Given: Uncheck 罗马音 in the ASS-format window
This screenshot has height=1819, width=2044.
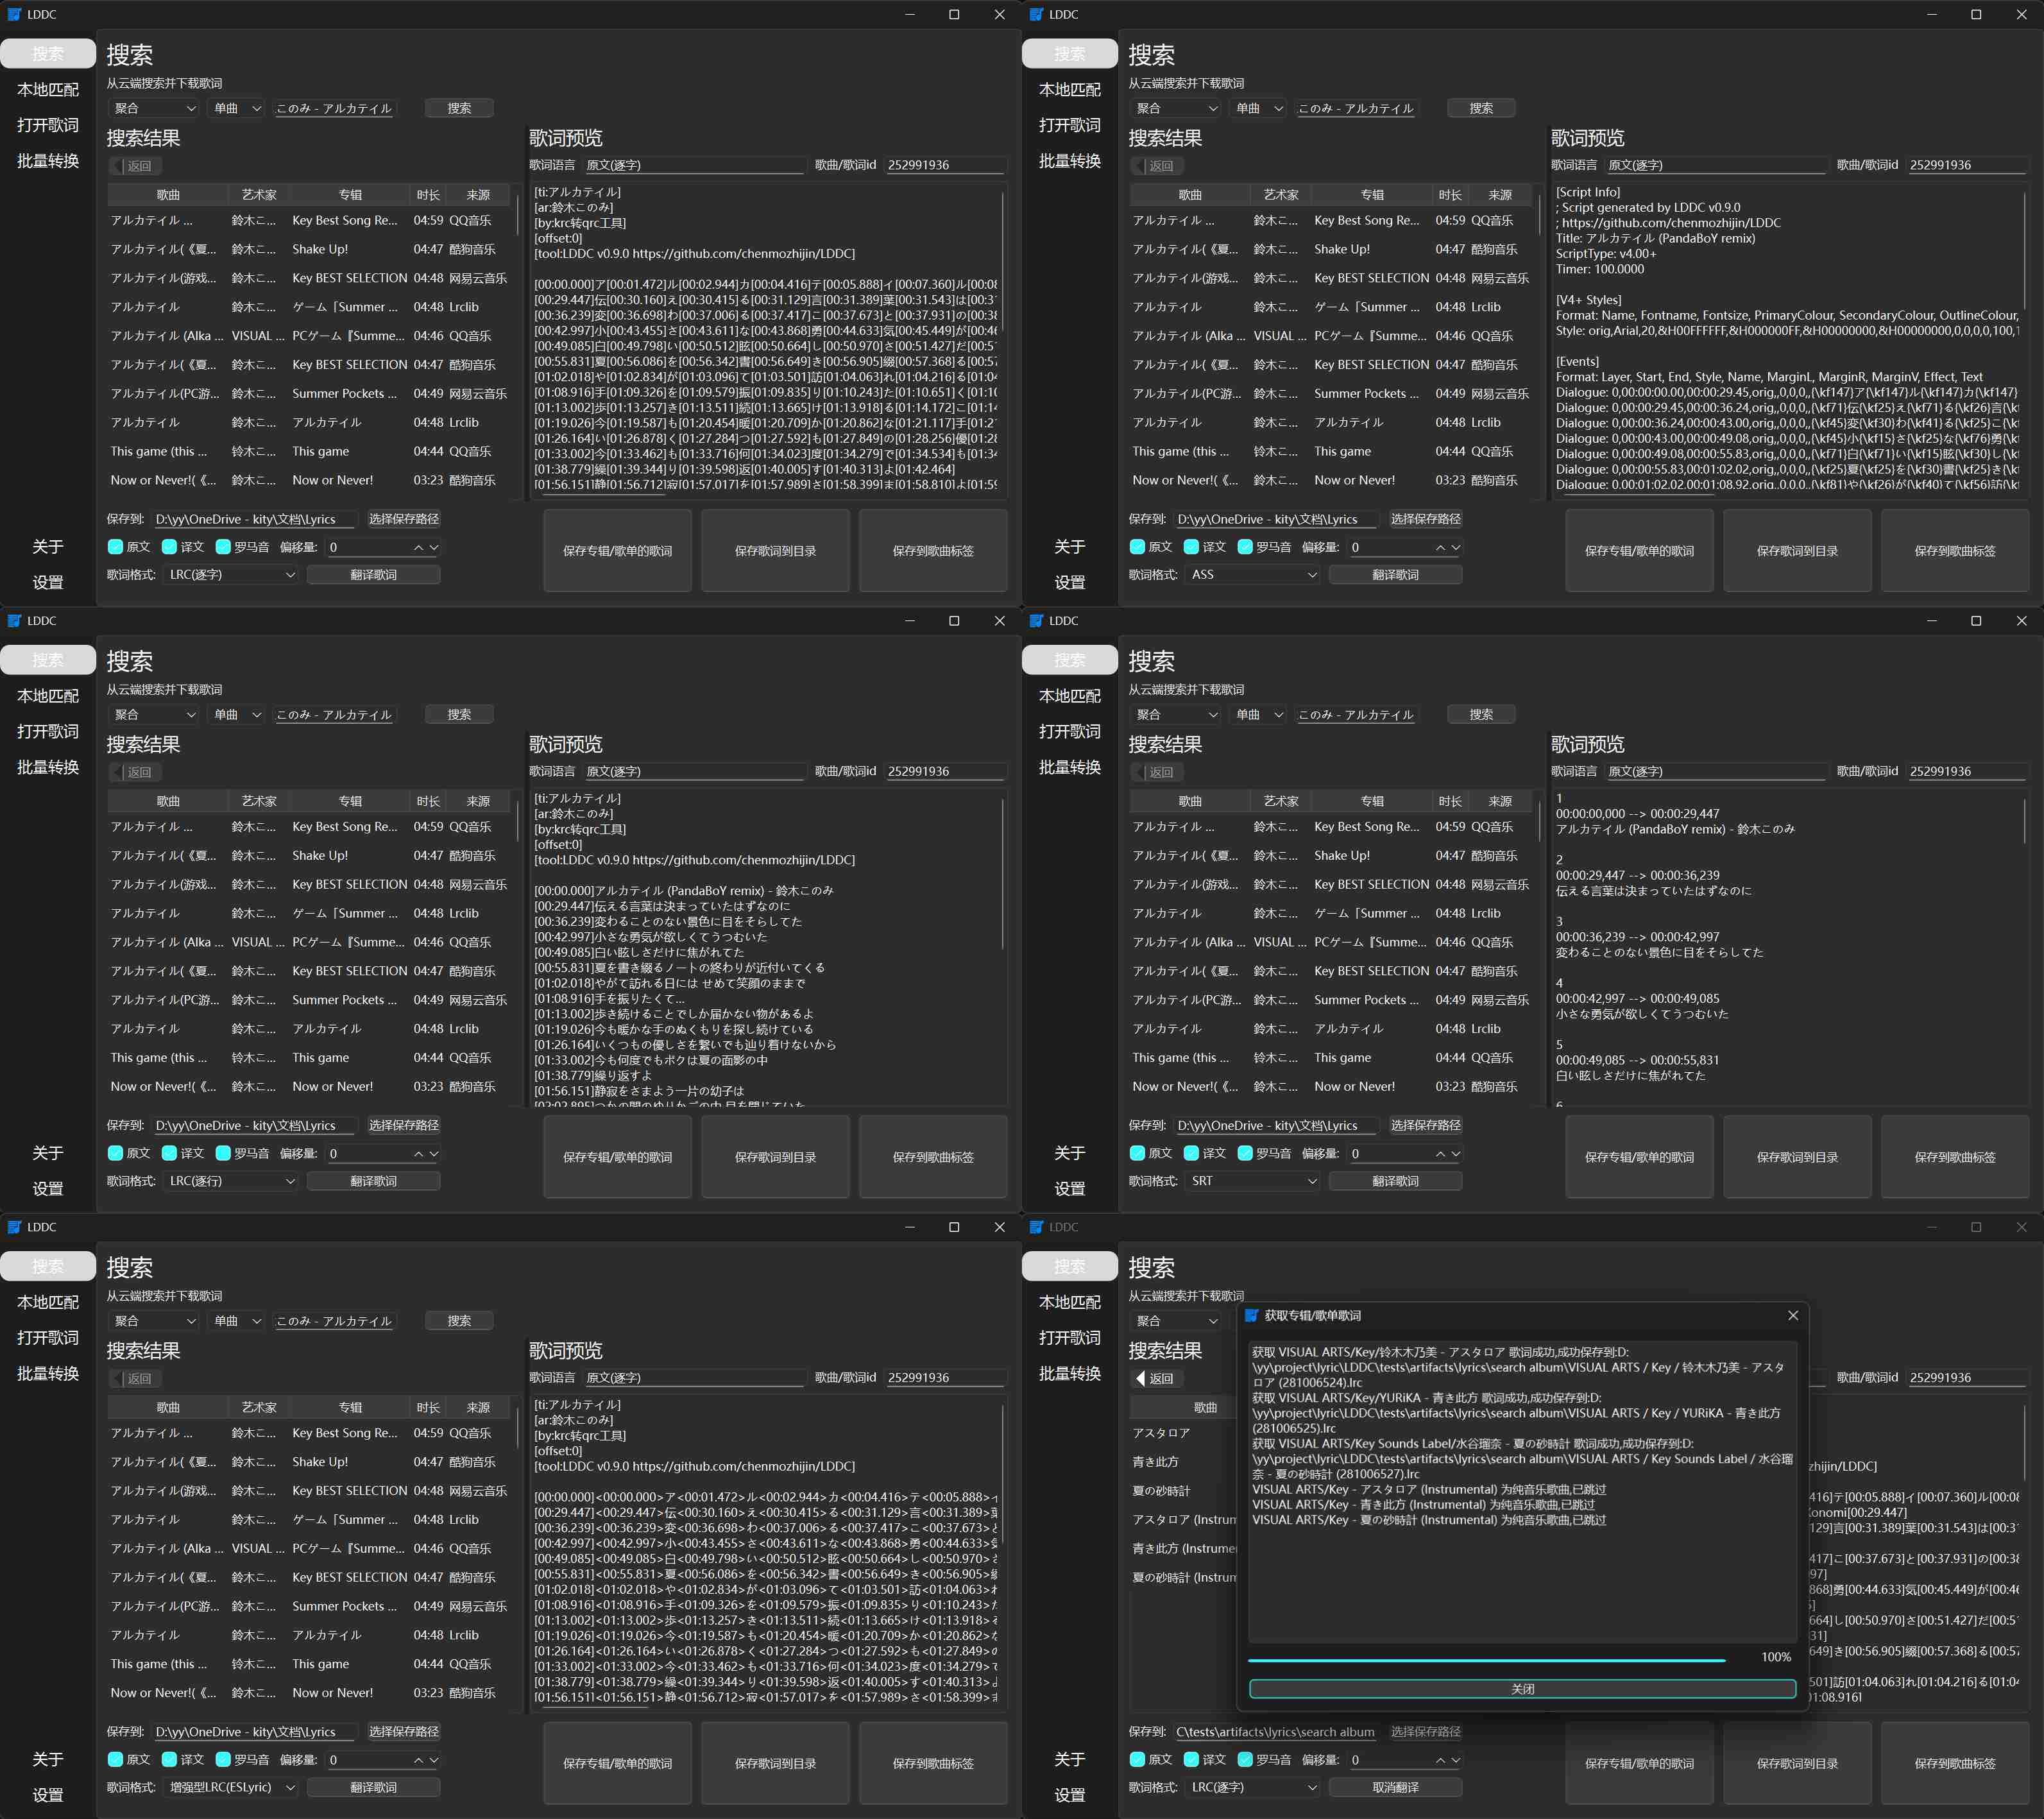Looking at the screenshot, I should coord(1245,547).
